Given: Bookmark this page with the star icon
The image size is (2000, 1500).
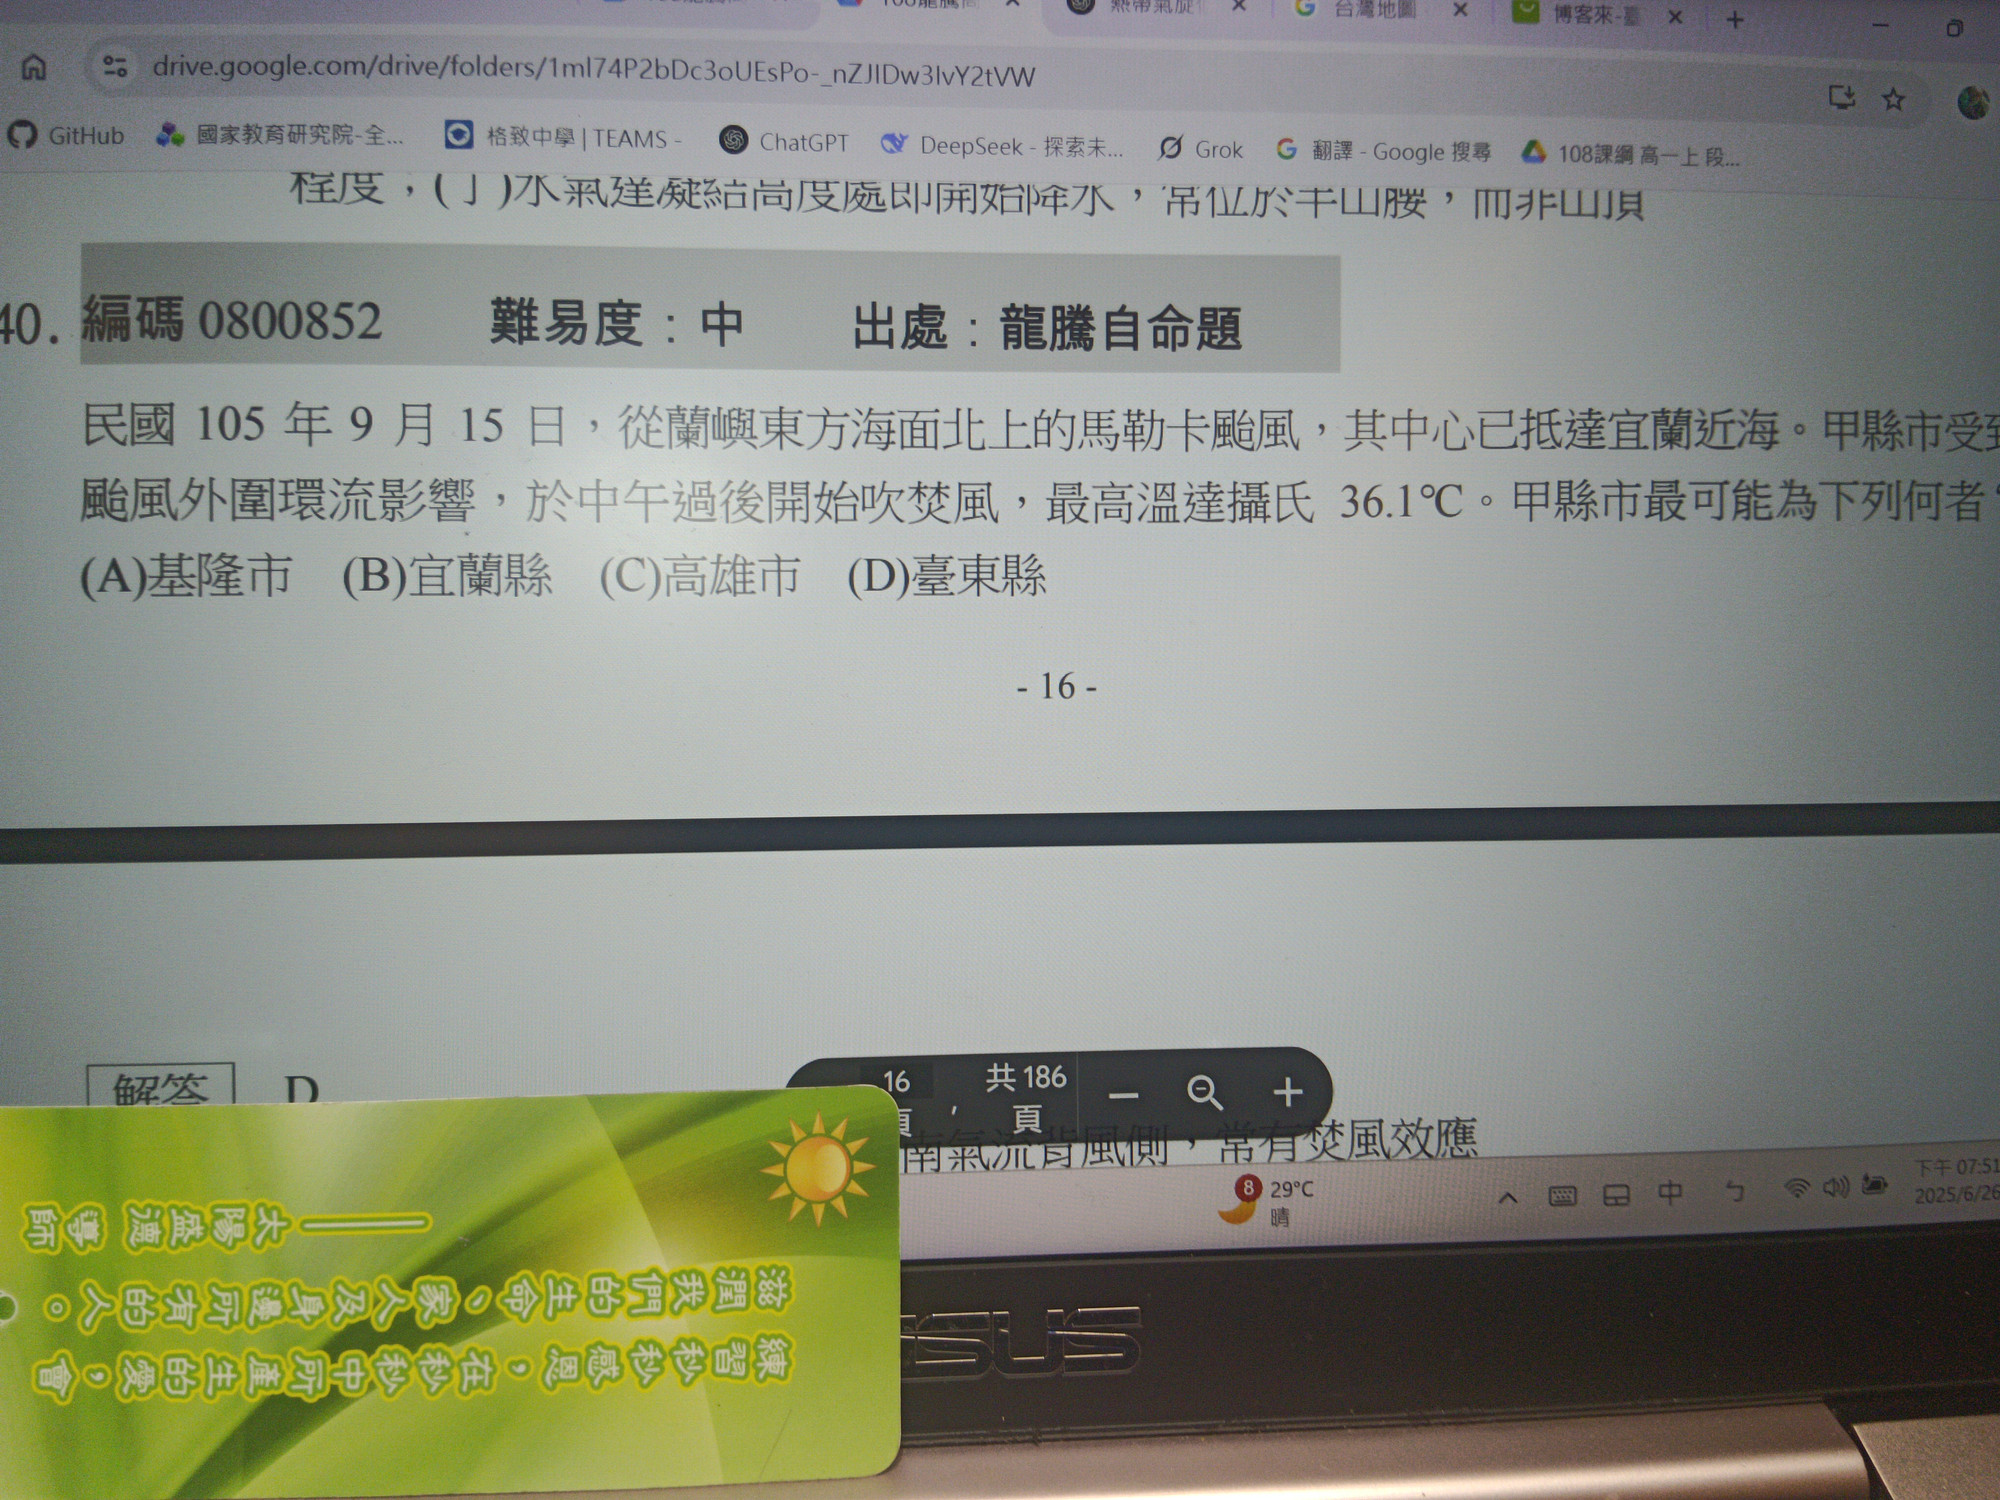Looking at the screenshot, I should (1893, 99).
